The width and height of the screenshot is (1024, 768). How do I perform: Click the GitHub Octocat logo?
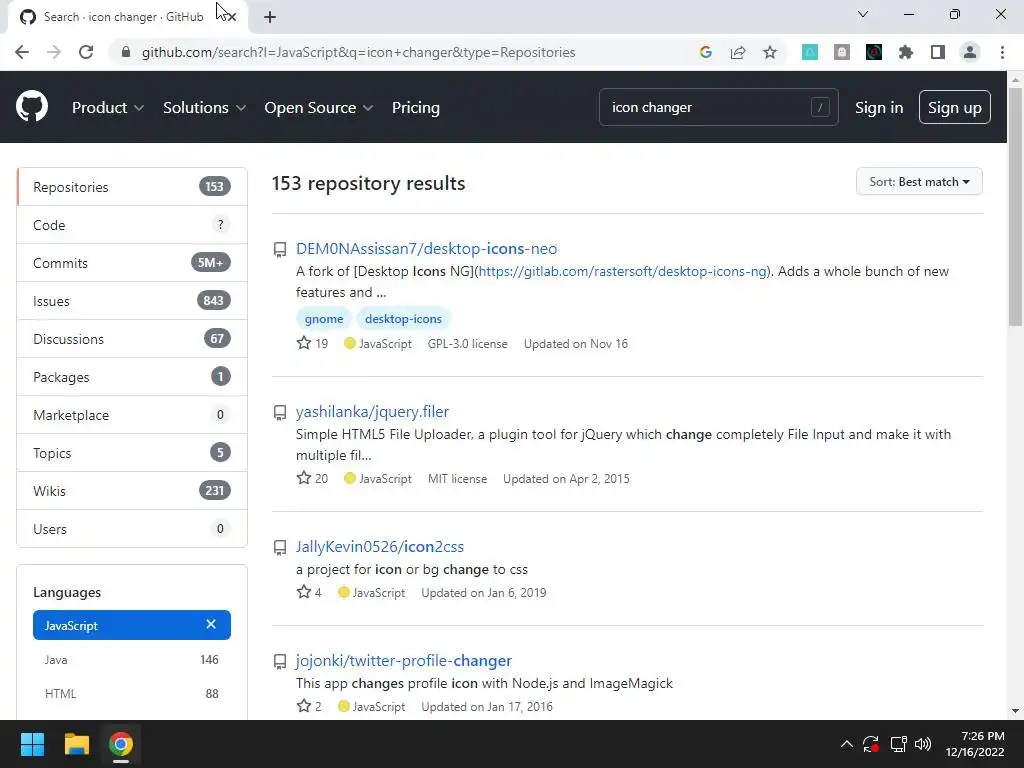point(31,107)
